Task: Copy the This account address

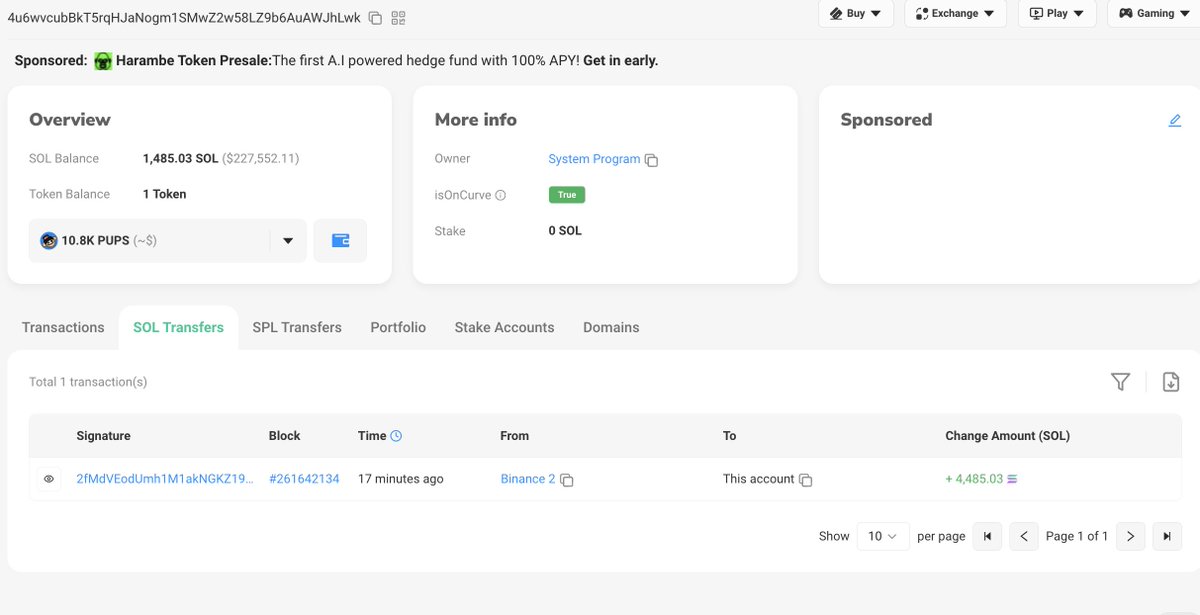Action: point(806,480)
